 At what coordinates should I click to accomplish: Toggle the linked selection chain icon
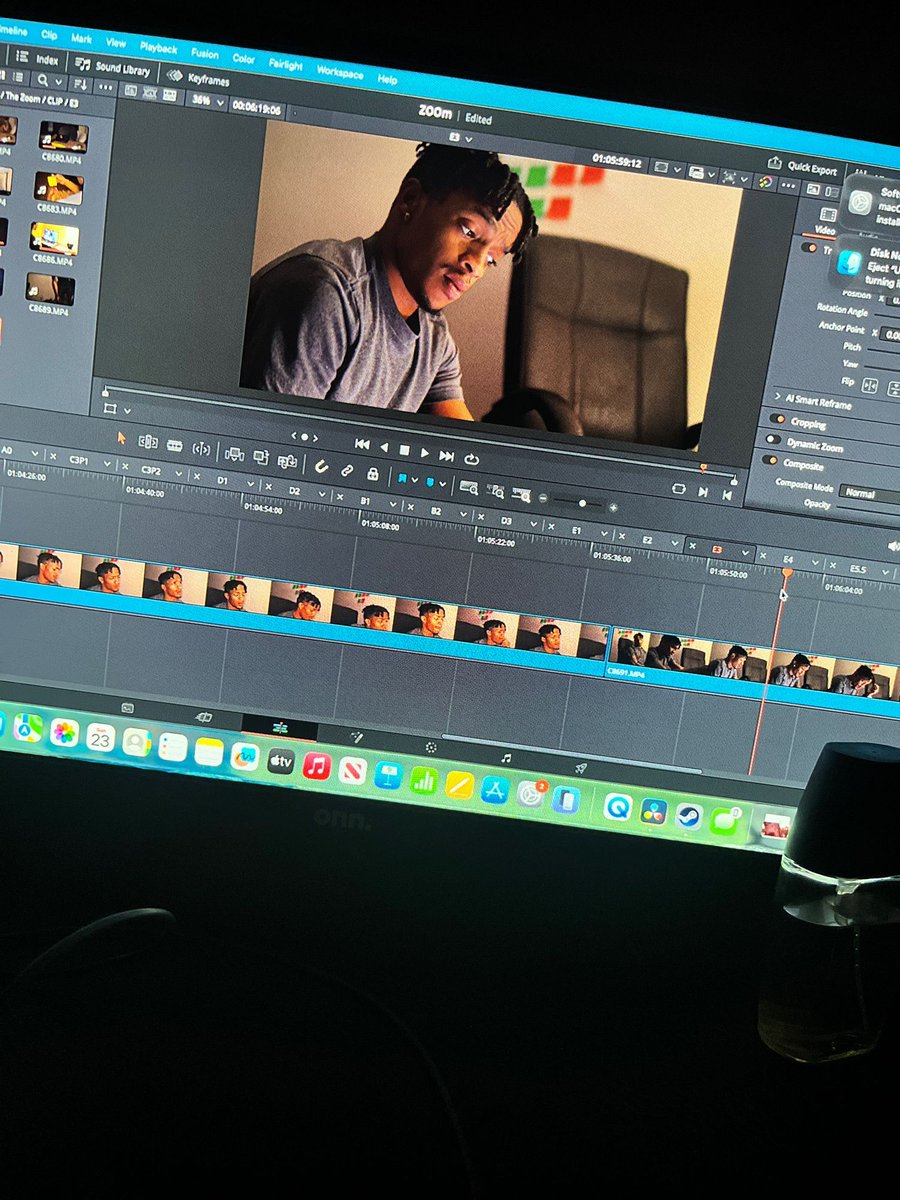(346, 469)
